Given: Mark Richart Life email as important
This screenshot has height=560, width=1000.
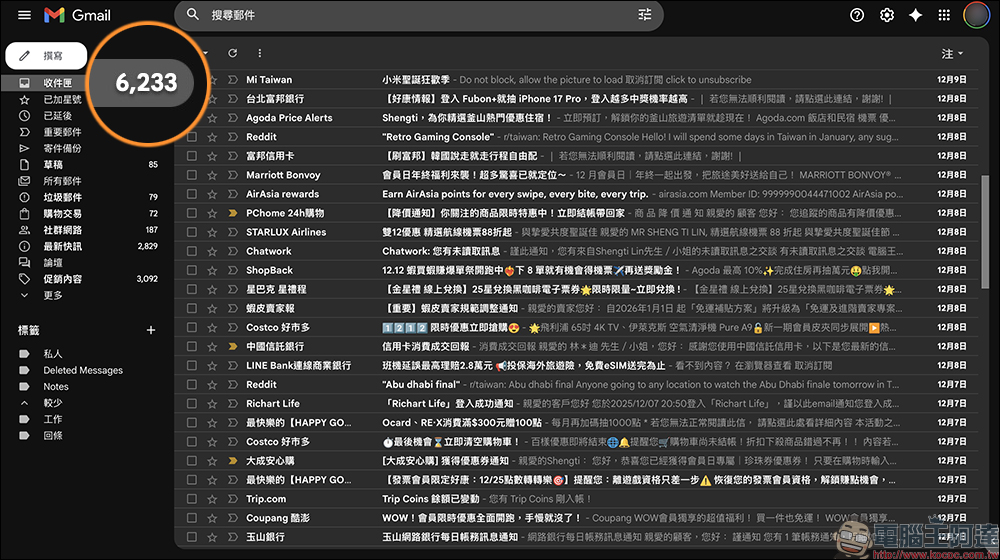Looking at the screenshot, I should (x=233, y=404).
